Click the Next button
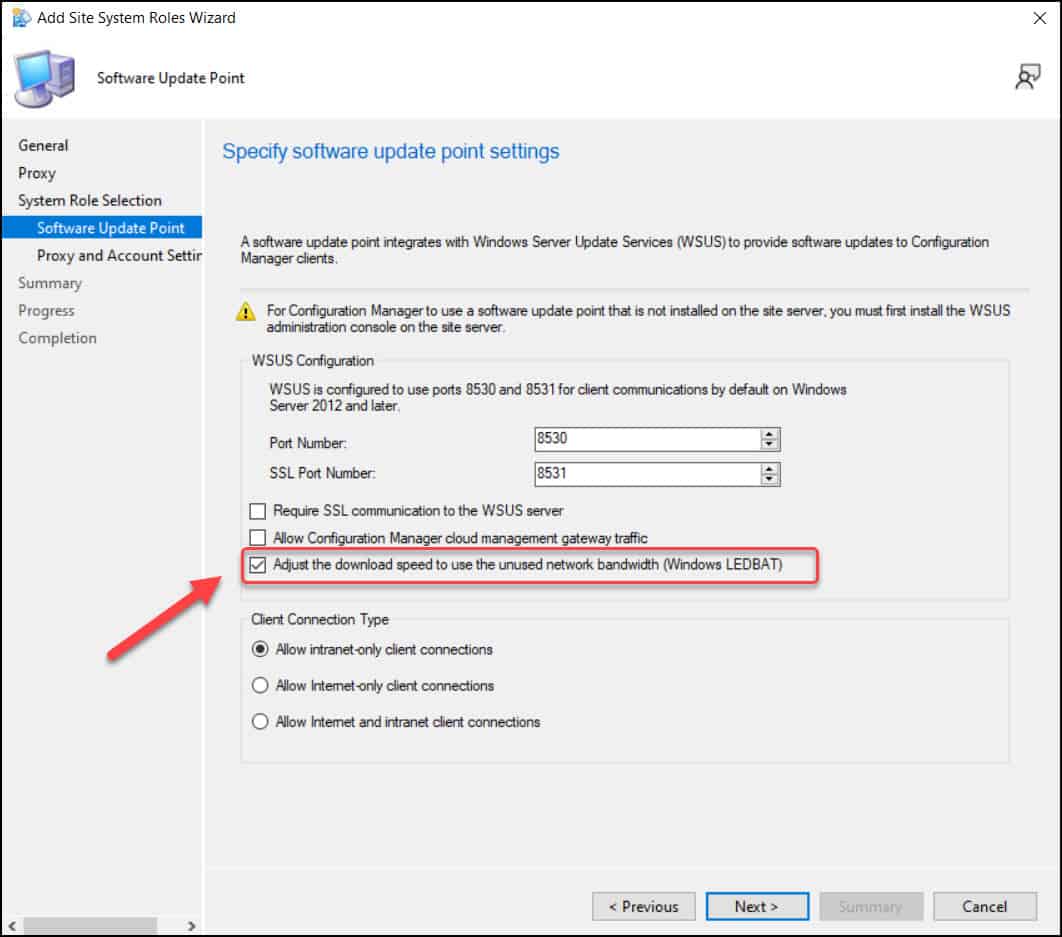Screen dimensions: 1062x937 coord(757,907)
